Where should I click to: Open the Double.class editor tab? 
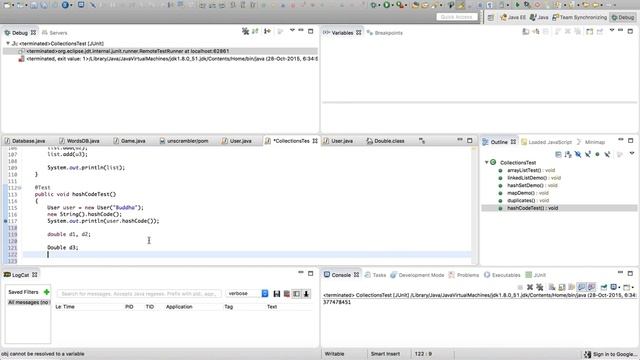(x=385, y=141)
